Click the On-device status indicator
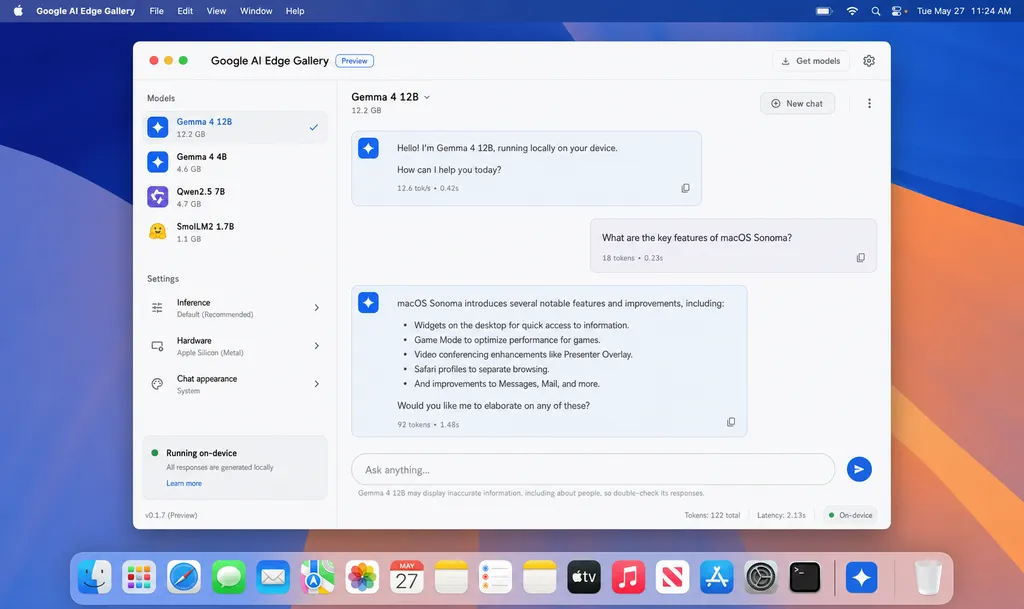 click(x=850, y=515)
